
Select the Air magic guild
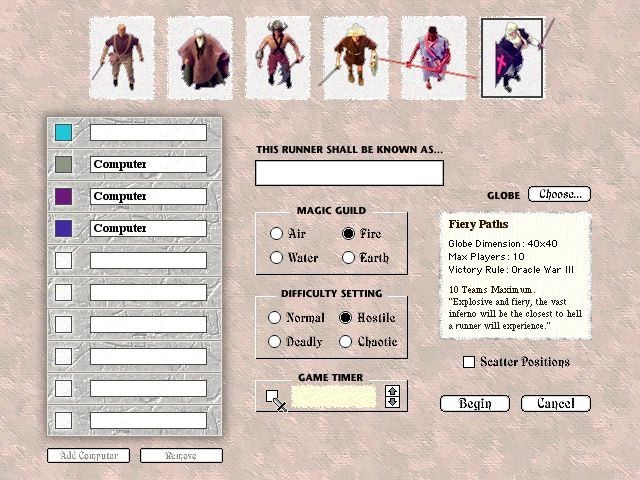click(276, 233)
